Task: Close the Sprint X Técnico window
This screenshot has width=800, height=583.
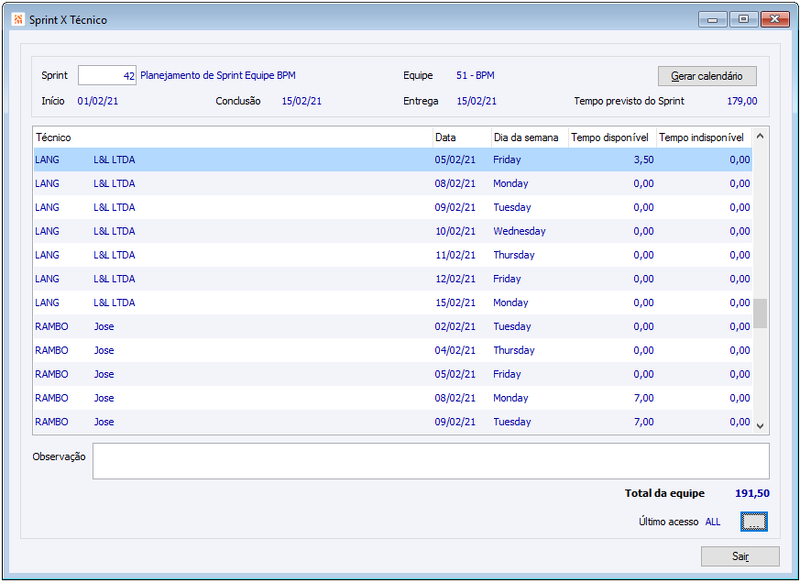Action: (775, 19)
